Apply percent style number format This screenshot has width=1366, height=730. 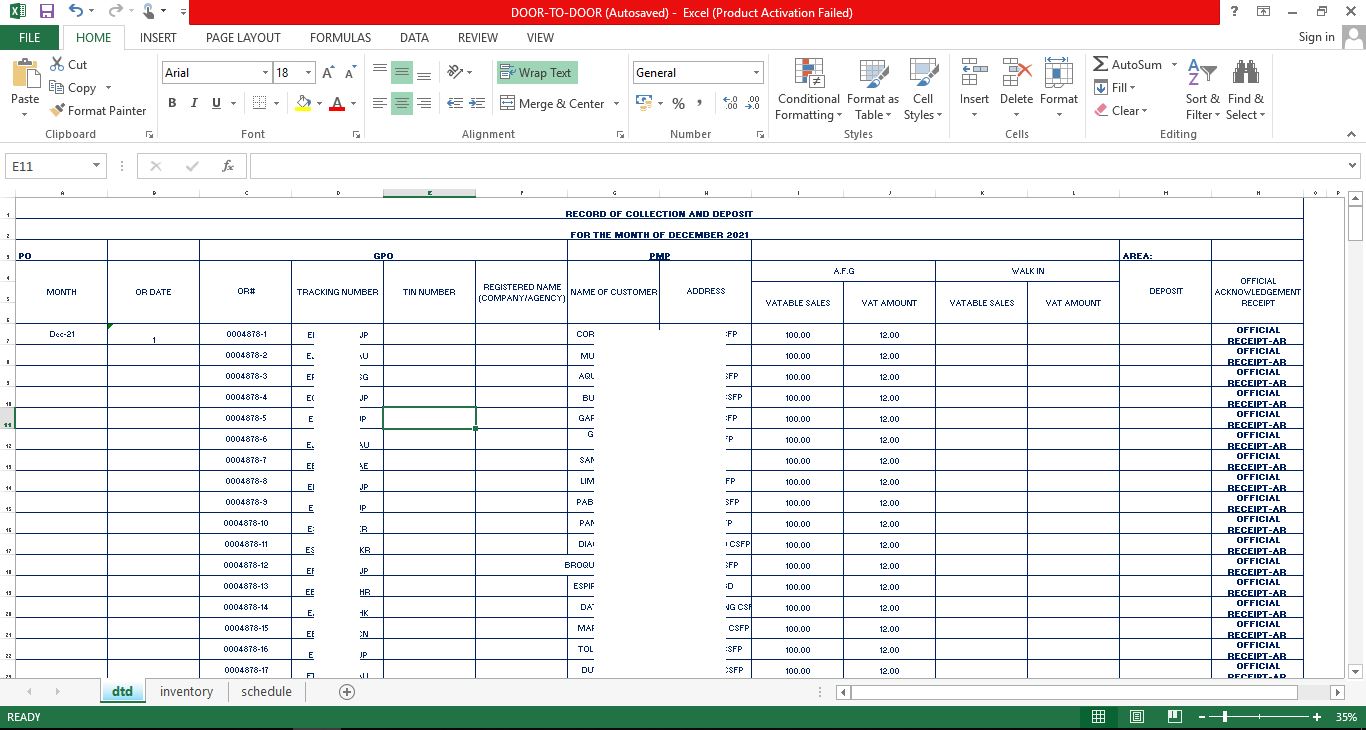tap(678, 103)
